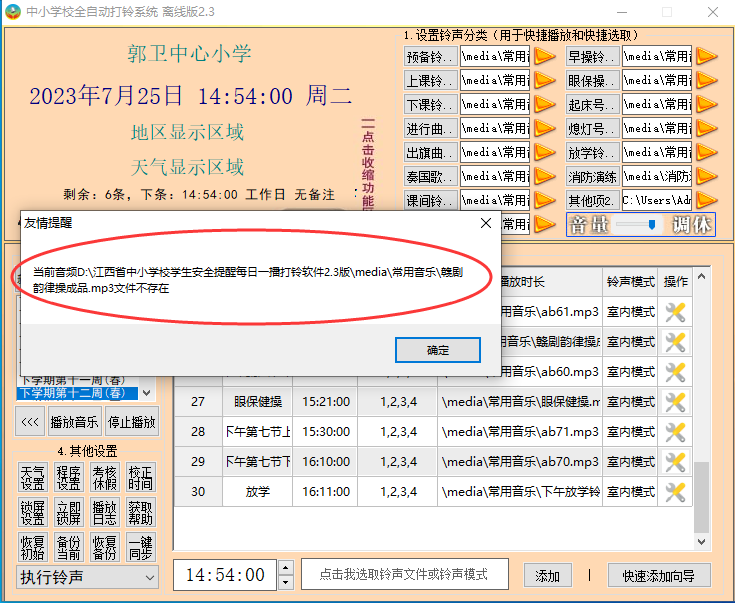
Task: Click the tools icon for row 27
Action: [675, 402]
